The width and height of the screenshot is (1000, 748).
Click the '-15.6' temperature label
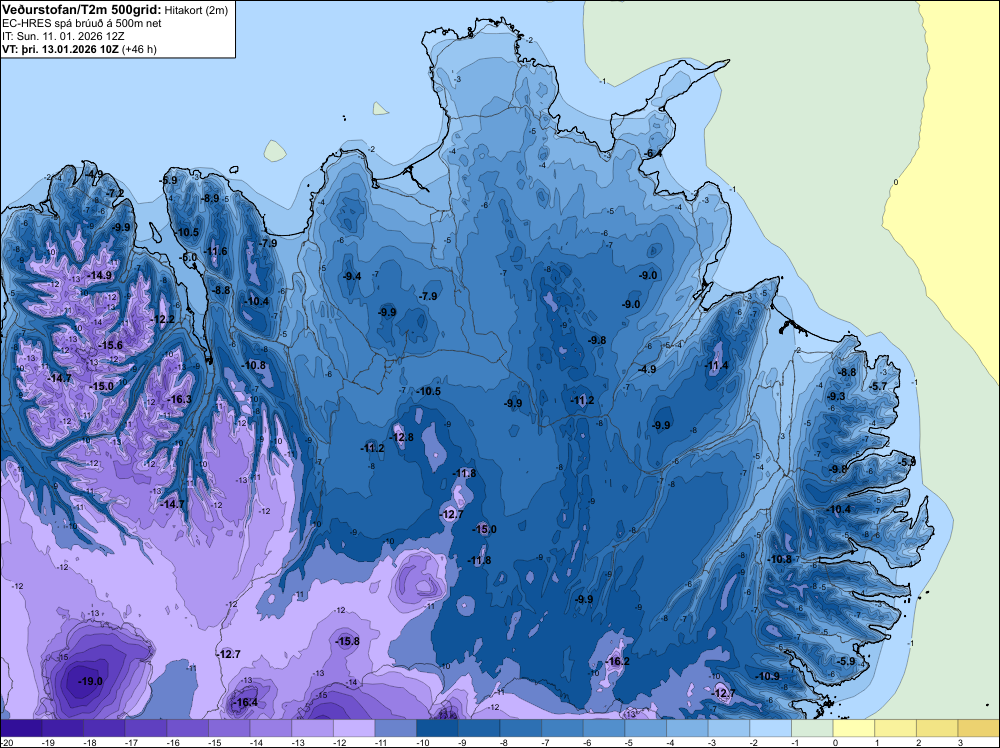pos(110,345)
